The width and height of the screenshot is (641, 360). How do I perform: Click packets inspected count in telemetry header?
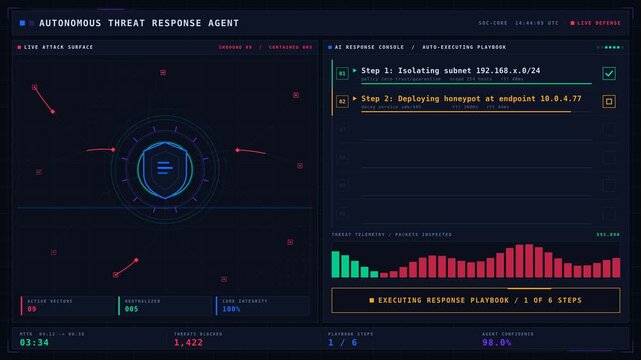click(608, 235)
